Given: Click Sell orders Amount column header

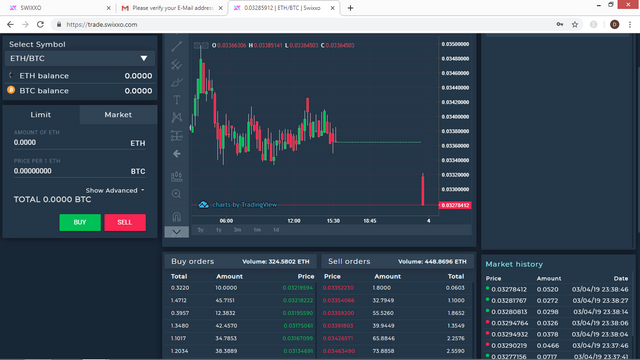Looking at the screenshot, I should (x=387, y=276).
